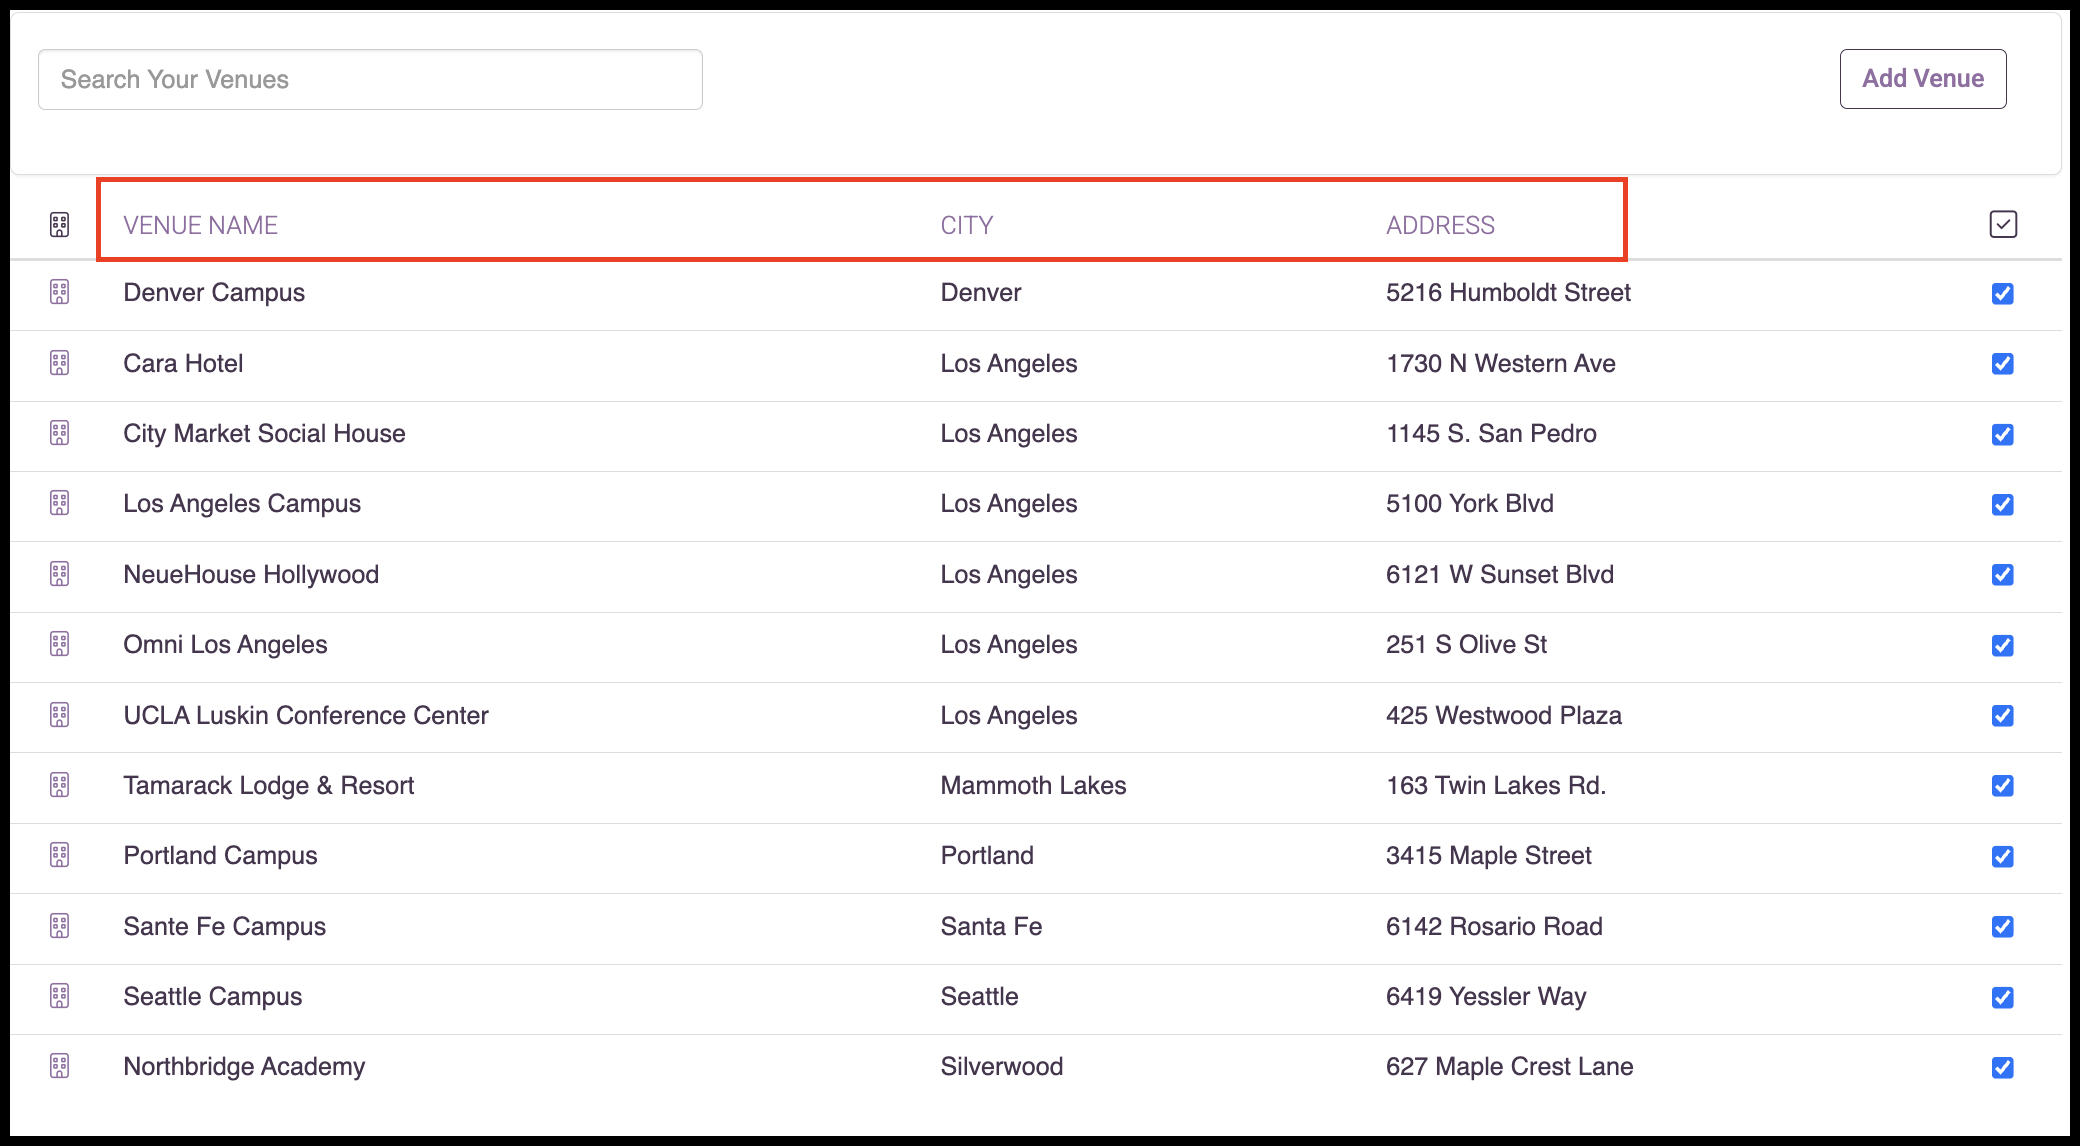This screenshot has width=2080, height=1148.
Task: Open the Seattle Campus venue
Action: tap(212, 996)
